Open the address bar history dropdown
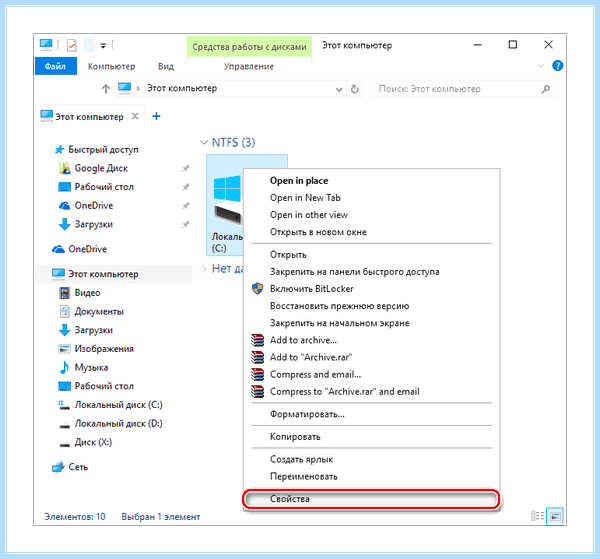 (x=339, y=89)
